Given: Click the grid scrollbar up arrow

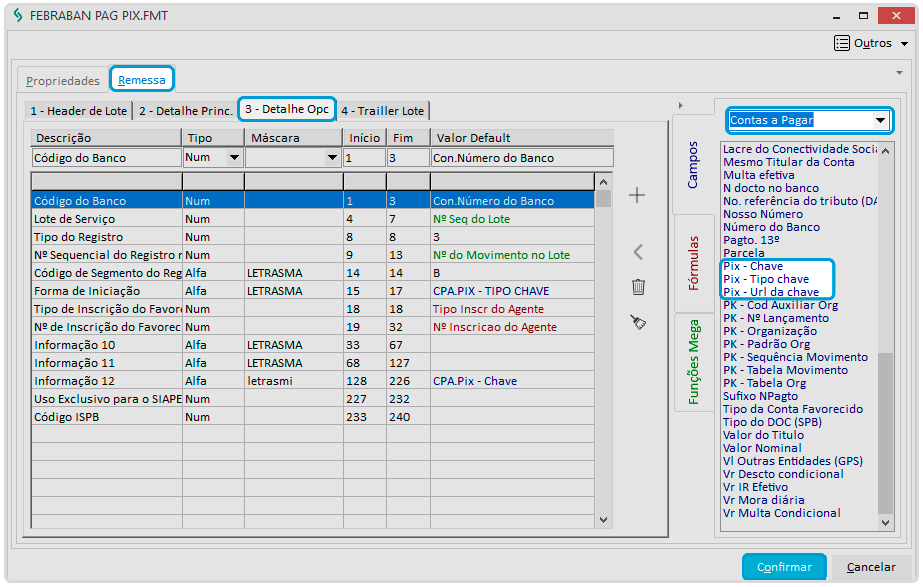Looking at the screenshot, I should (603, 183).
